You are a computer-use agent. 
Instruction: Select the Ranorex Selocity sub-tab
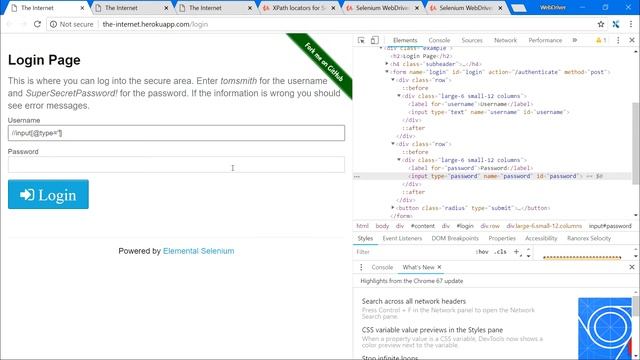point(589,238)
